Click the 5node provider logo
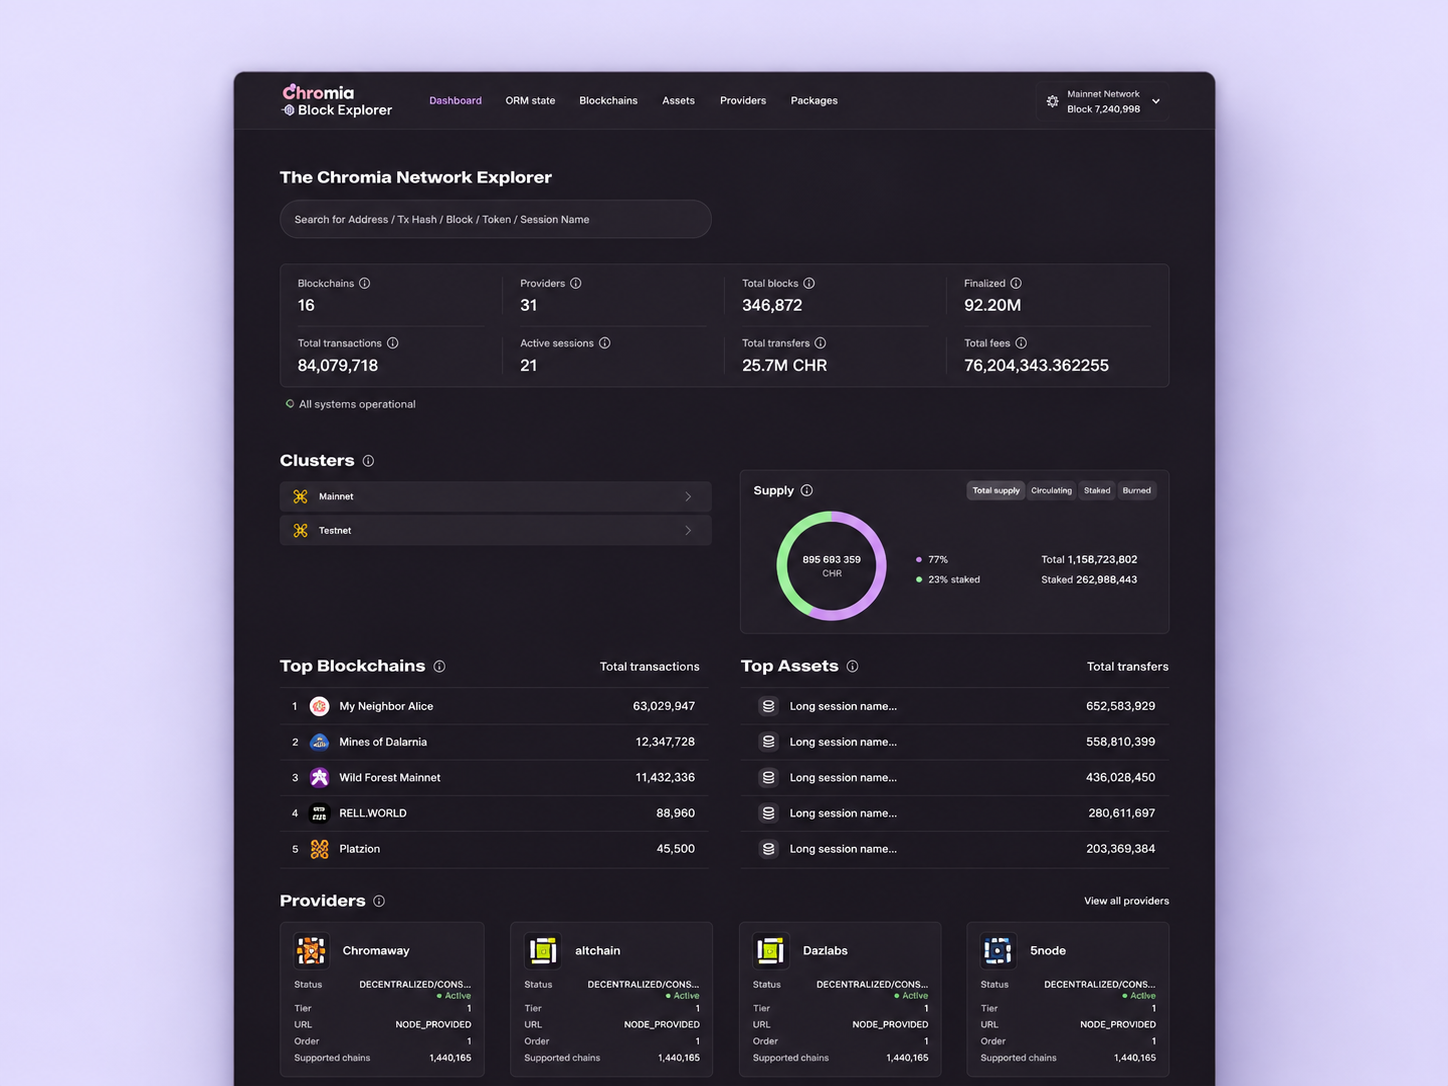Screen dimensions: 1448x1086 click(x=997, y=950)
